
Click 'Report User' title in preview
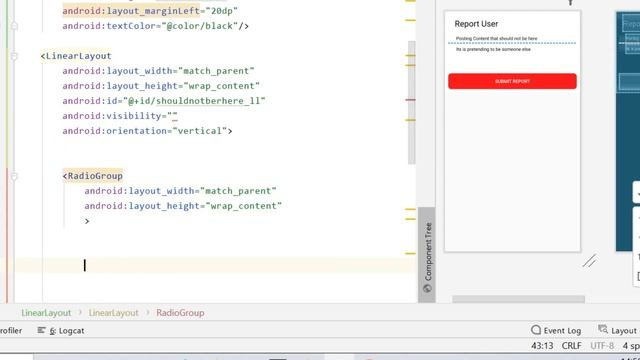point(476,24)
